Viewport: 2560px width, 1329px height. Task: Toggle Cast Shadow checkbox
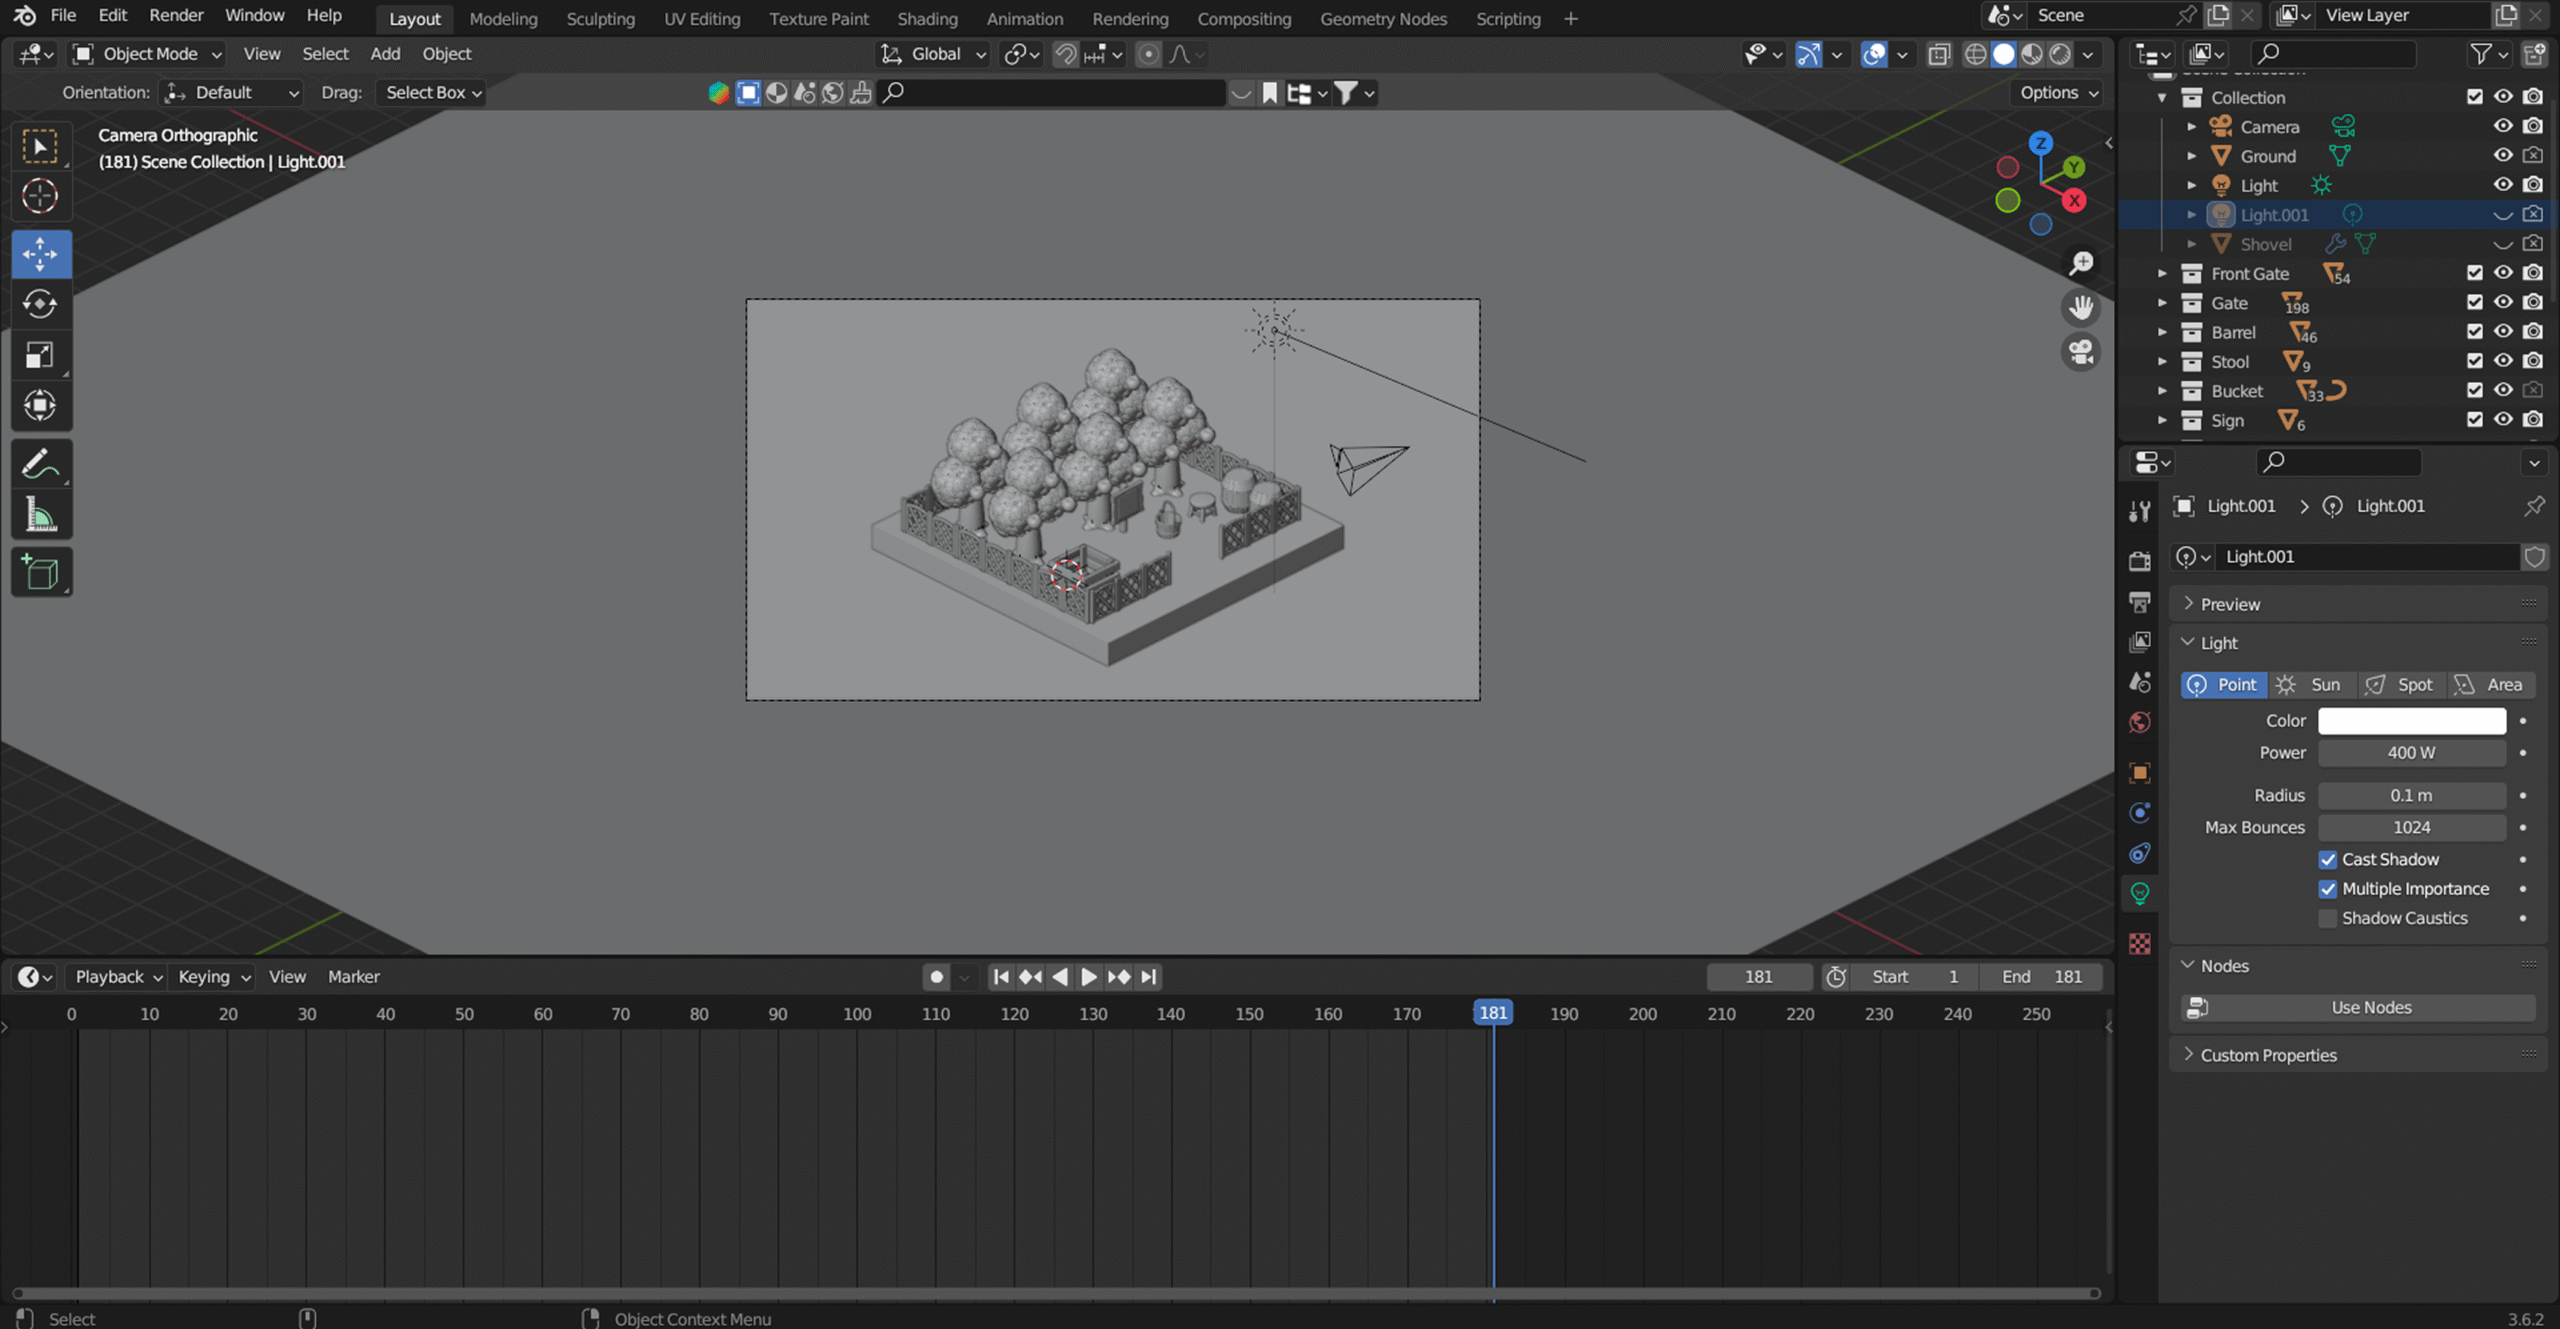2328,859
